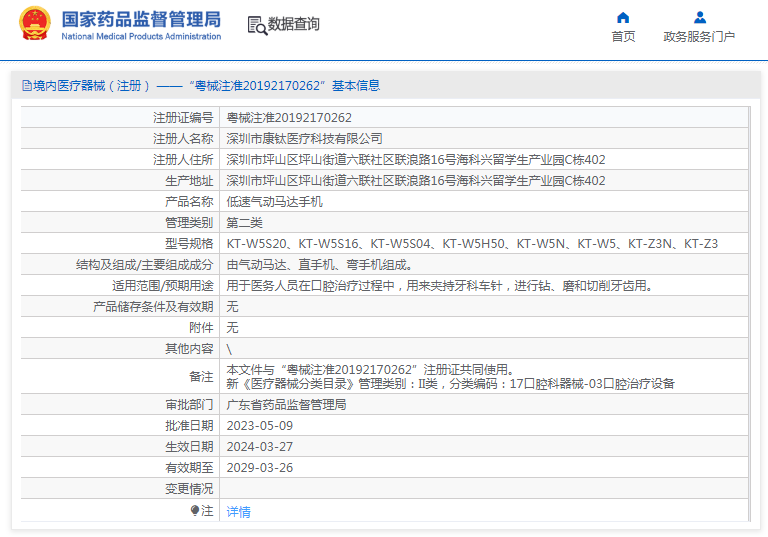Viewport: 768px width, 537px height.
Task: Click 国家药品监督管理局 site title
Action: point(141,20)
